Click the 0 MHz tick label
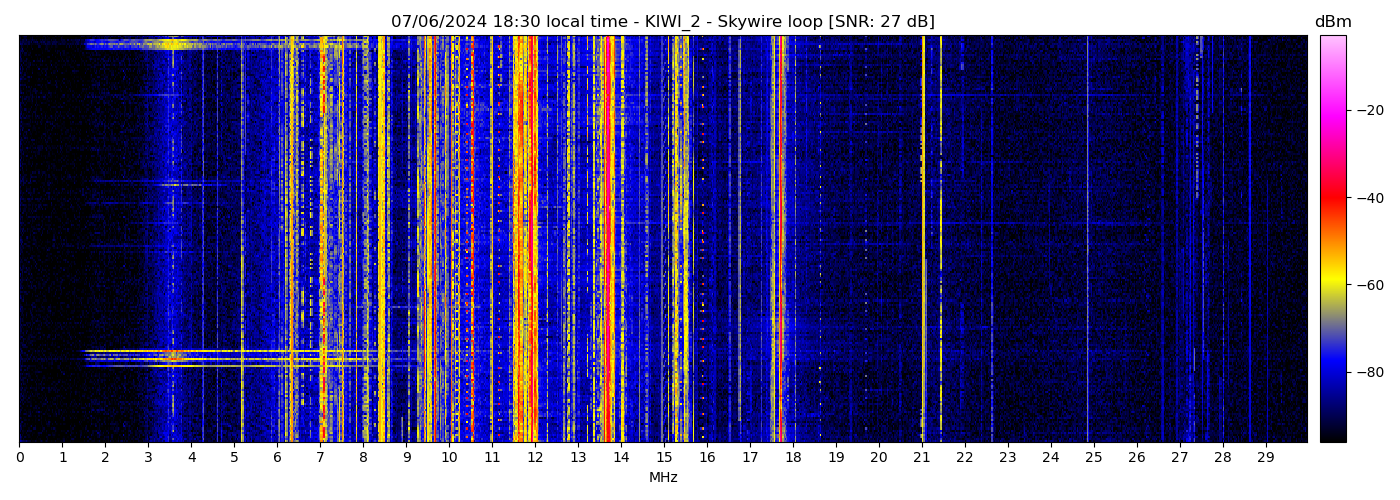1400x500 pixels. 19,458
